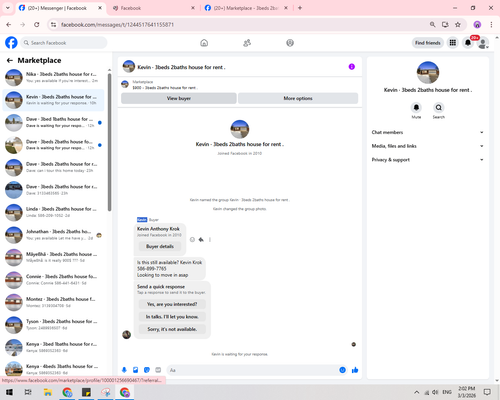Open the Chrome profile avatar icon

(x=477, y=25)
